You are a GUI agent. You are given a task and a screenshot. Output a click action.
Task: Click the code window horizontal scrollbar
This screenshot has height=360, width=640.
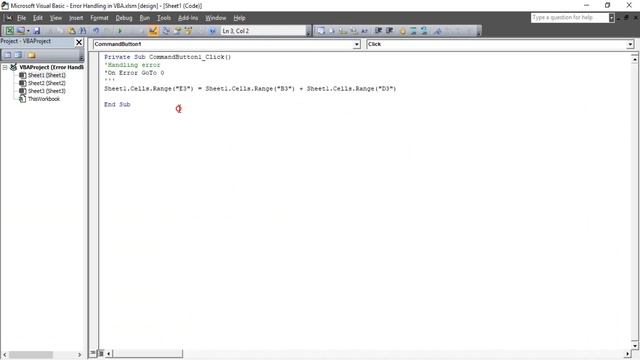[x=368, y=353]
